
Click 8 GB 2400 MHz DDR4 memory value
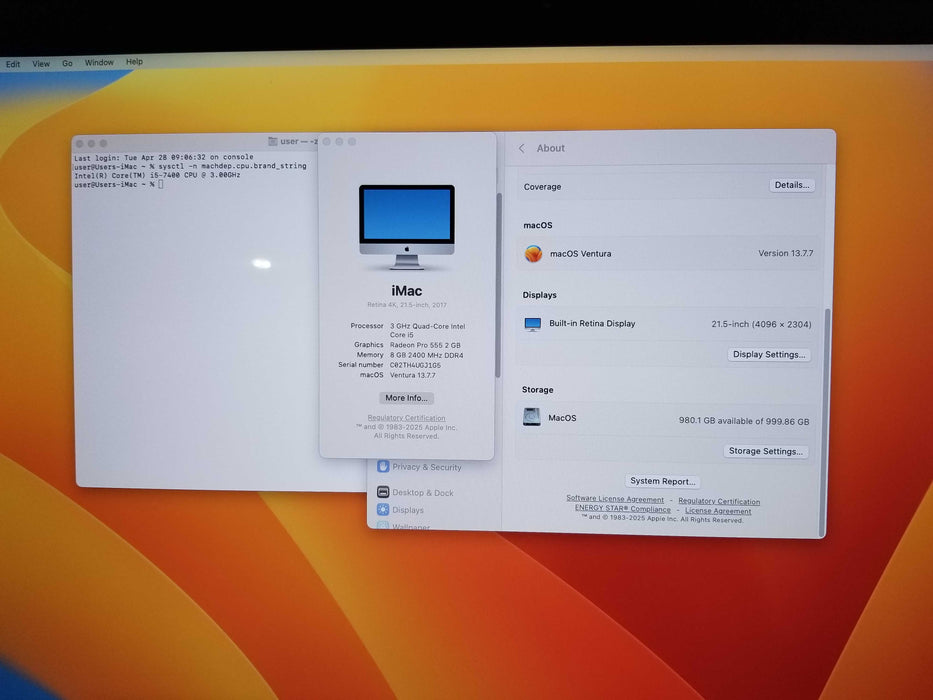click(x=426, y=355)
